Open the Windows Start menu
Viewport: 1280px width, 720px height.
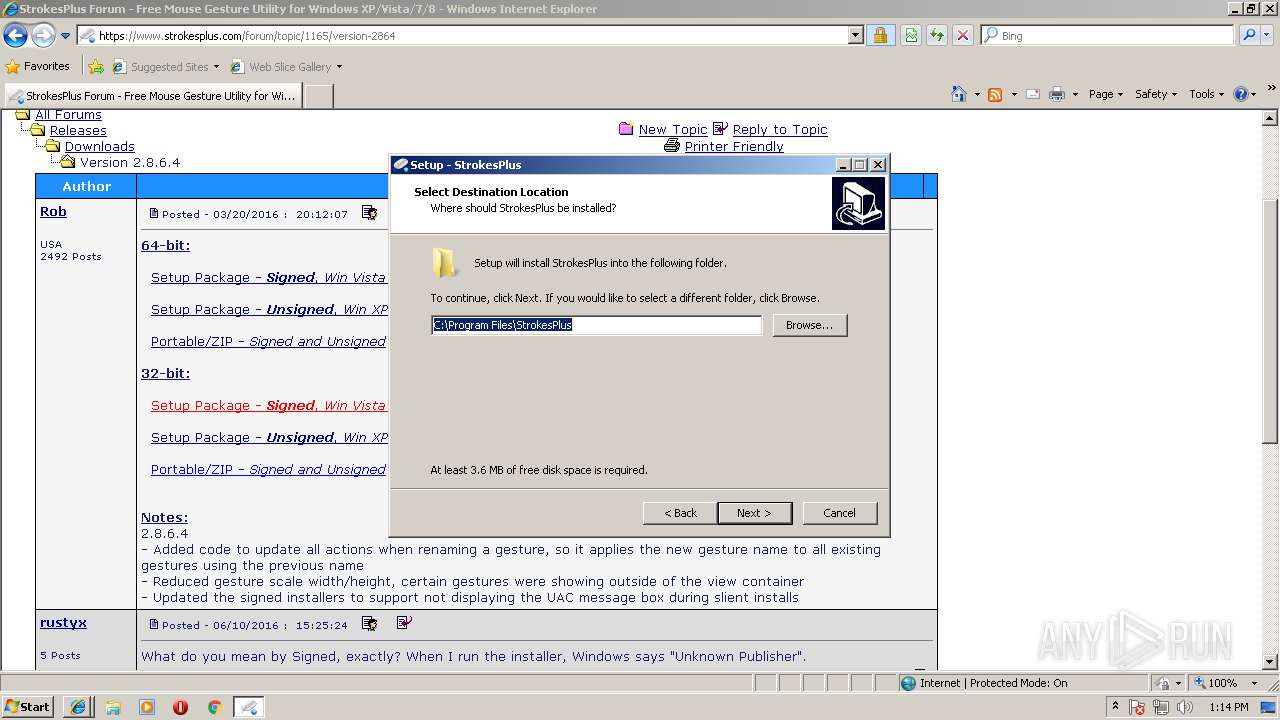tap(28, 707)
